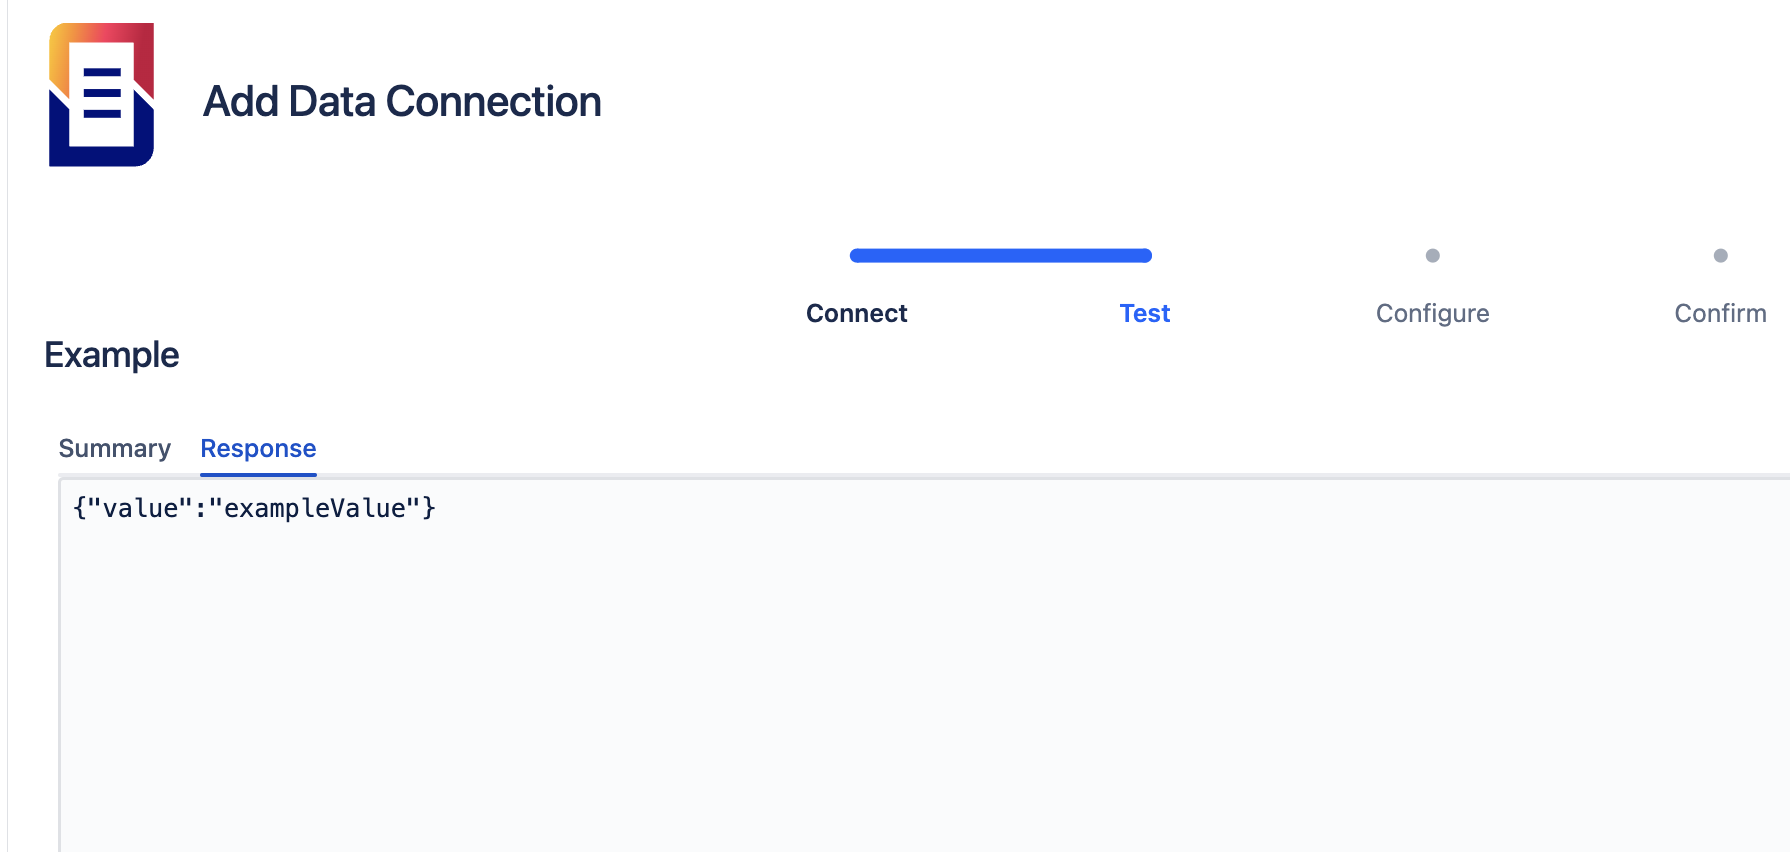Switch to the Summary tab
This screenshot has height=852, width=1790.
[x=114, y=449]
